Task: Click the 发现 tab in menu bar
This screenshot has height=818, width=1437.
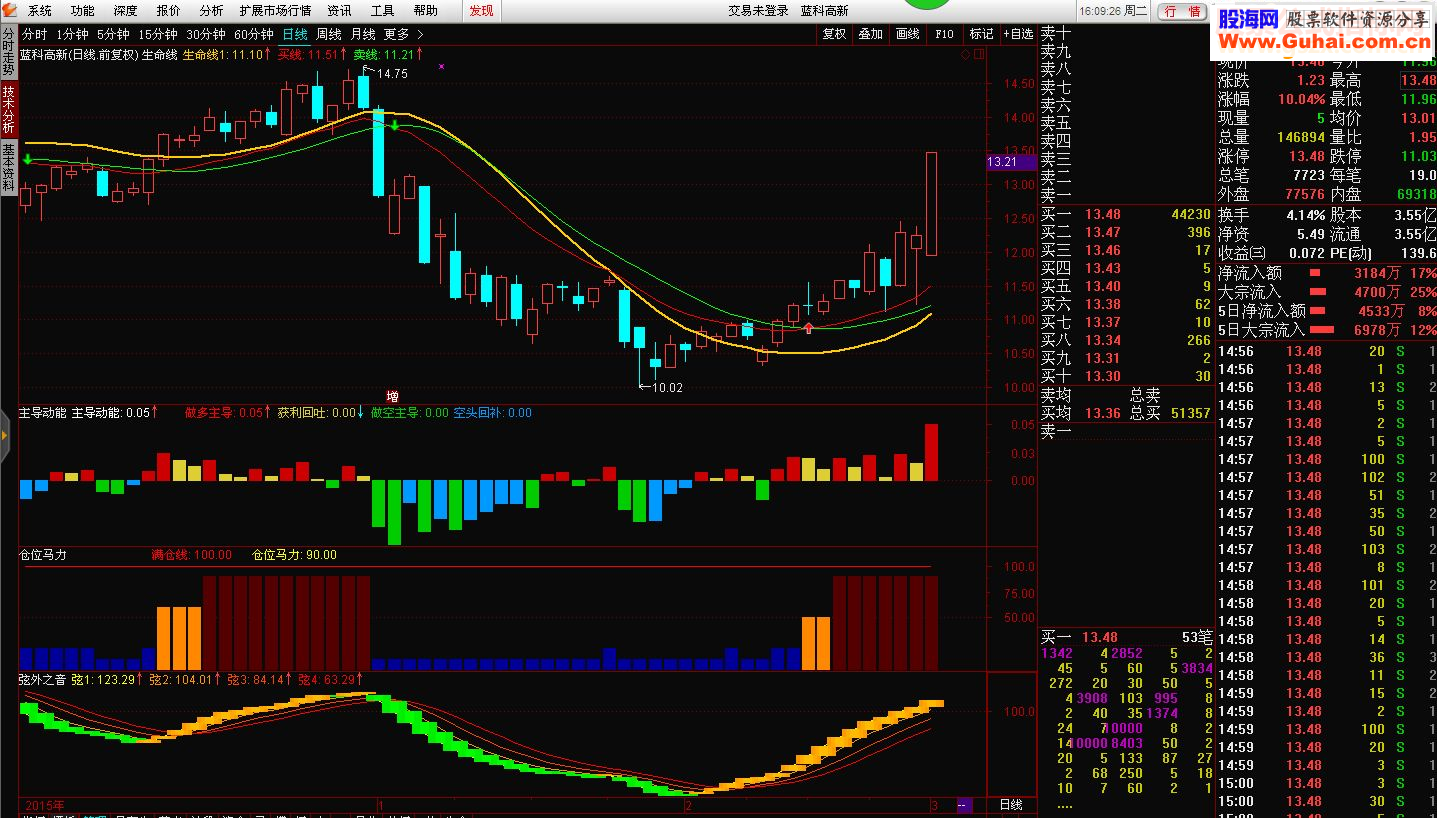Action: coord(481,11)
